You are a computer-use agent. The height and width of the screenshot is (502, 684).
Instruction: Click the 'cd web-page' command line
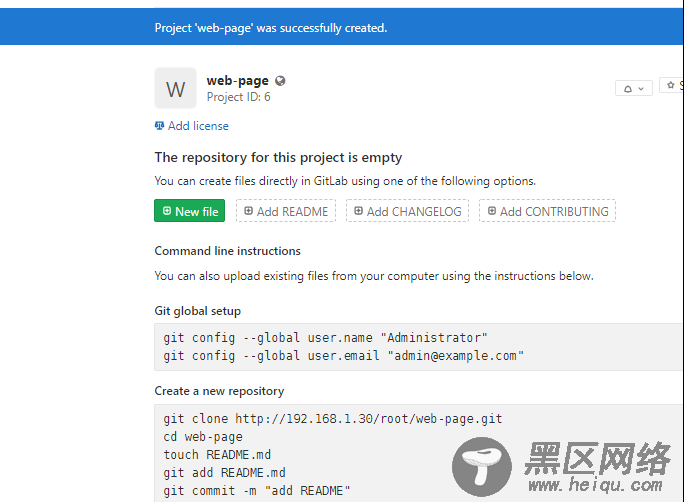203,437
